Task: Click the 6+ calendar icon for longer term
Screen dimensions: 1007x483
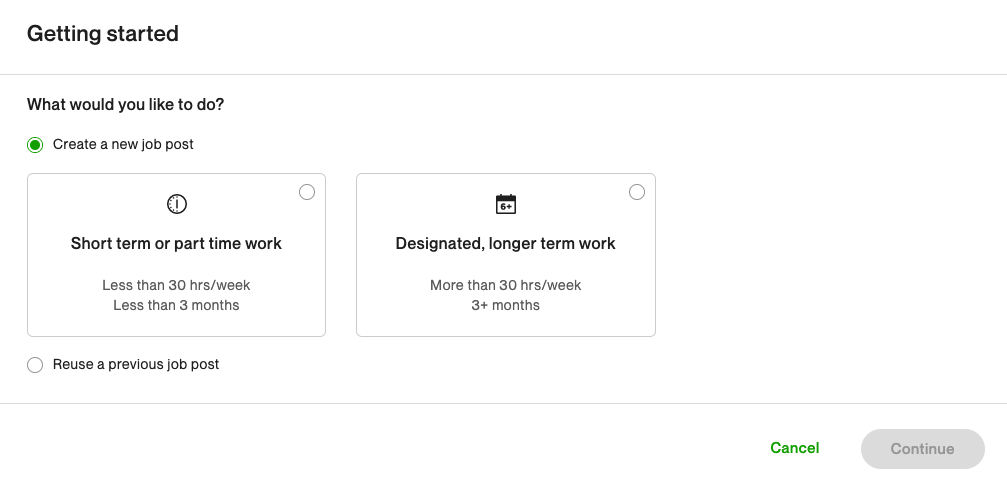Action: pos(506,204)
